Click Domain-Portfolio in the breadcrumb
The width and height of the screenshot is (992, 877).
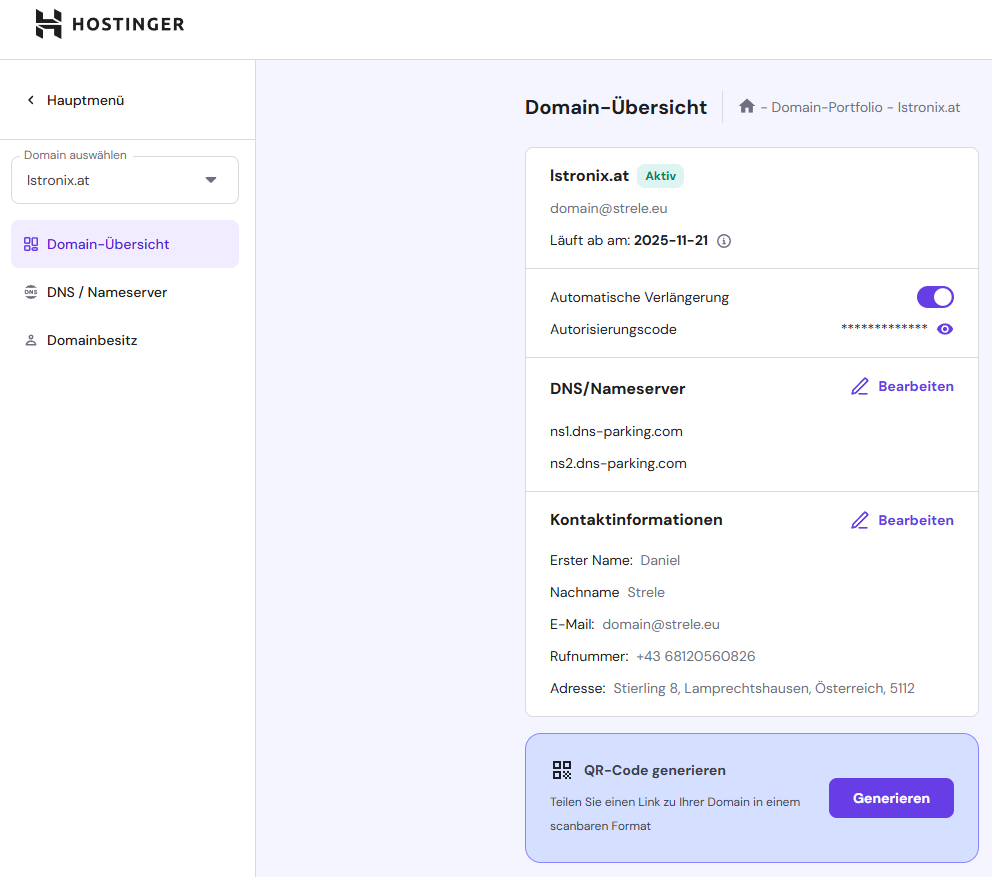[x=826, y=107]
